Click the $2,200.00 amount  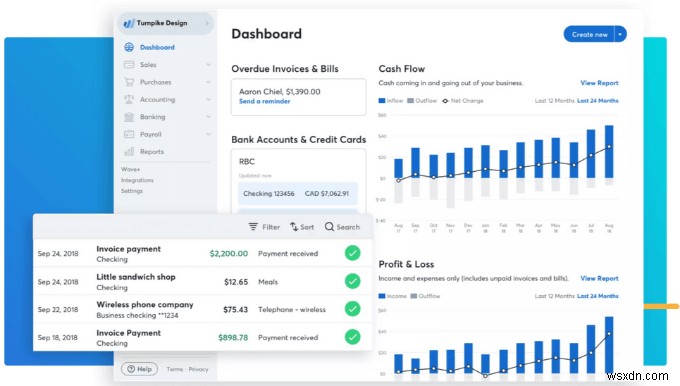(x=229, y=253)
